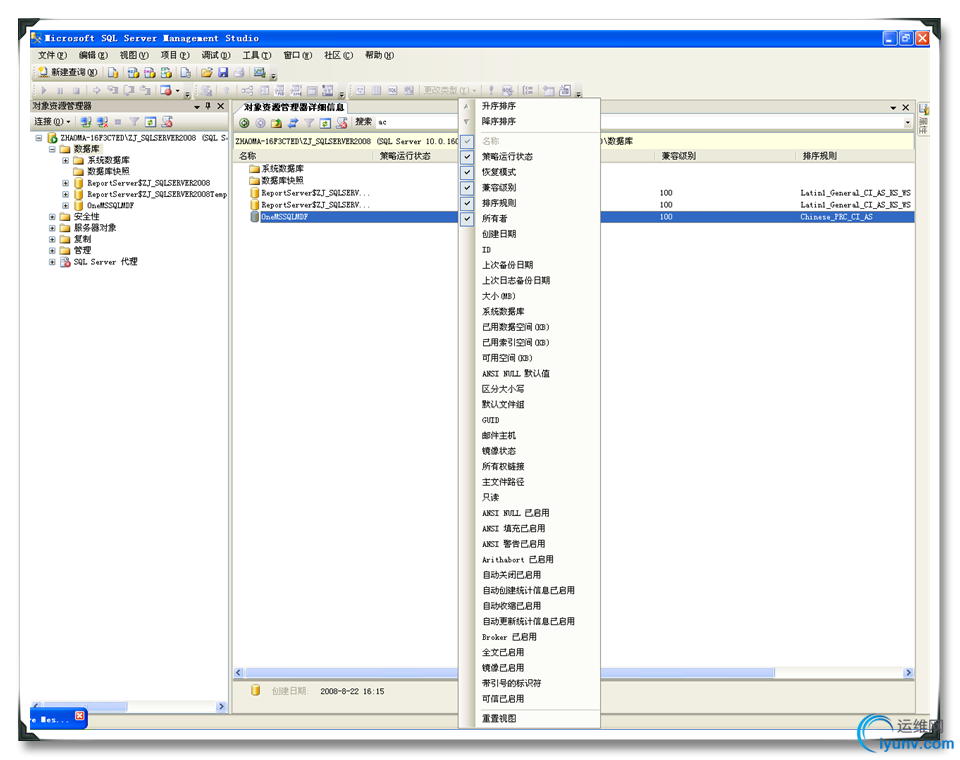The height and width of the screenshot is (760, 960).
Task: Open the 文件 menu
Action: point(52,55)
